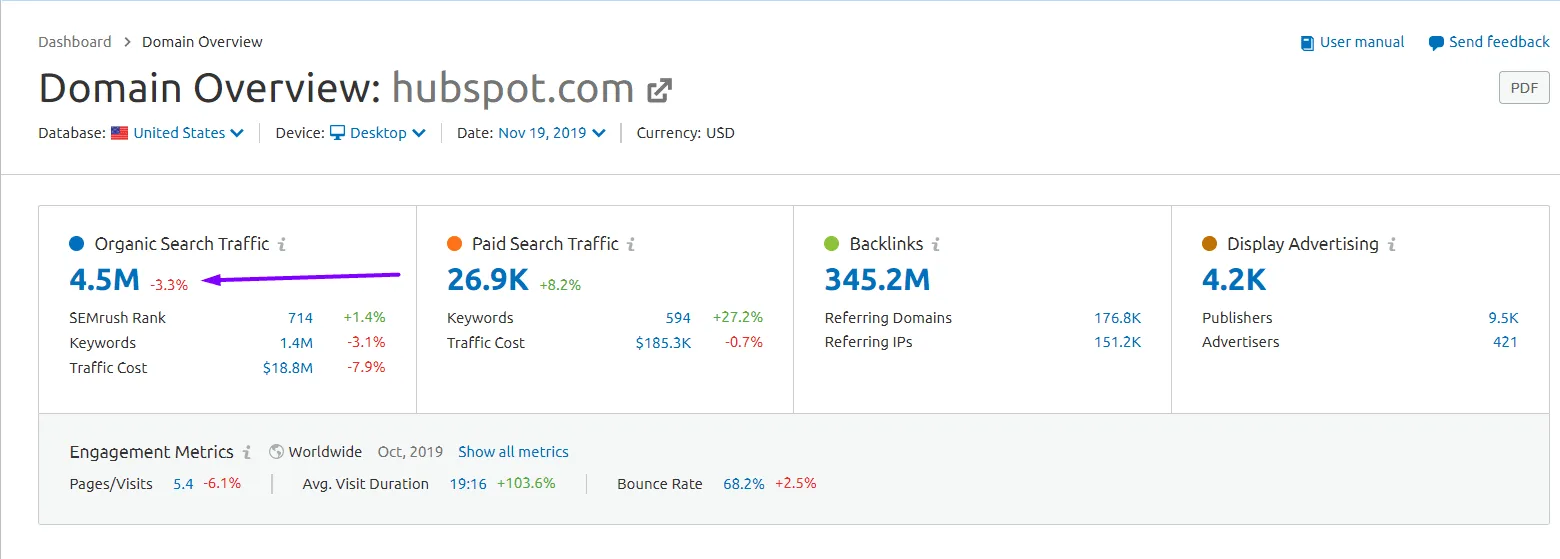Viewport: 1560px width, 559px height.
Task: Click the Paid Search Traffic heading
Action: (545, 244)
